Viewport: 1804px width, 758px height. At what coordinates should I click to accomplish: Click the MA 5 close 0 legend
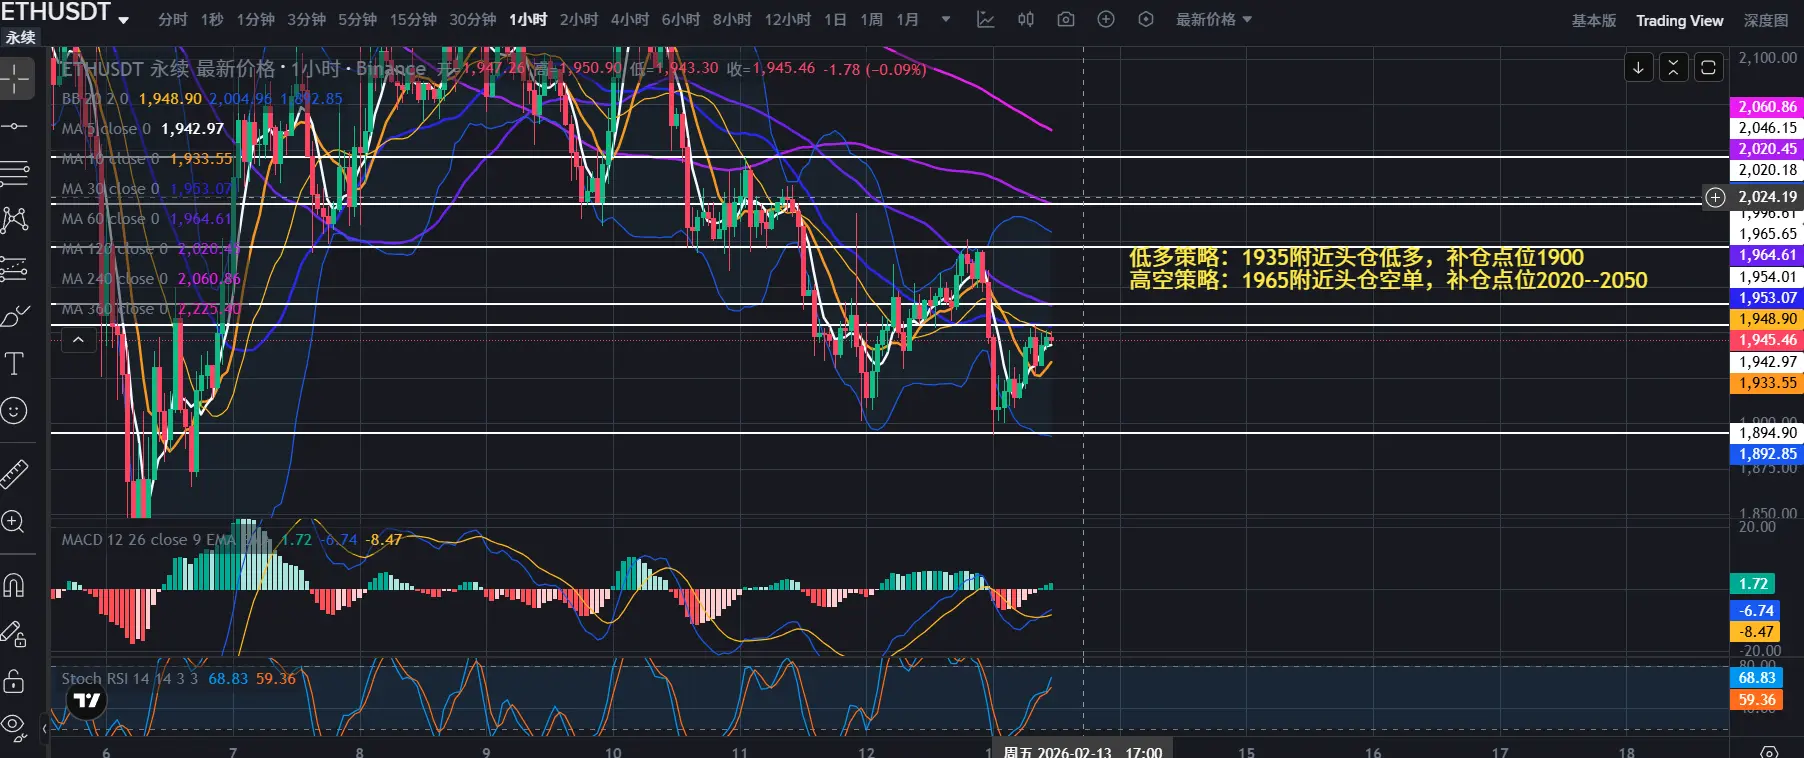click(106, 129)
